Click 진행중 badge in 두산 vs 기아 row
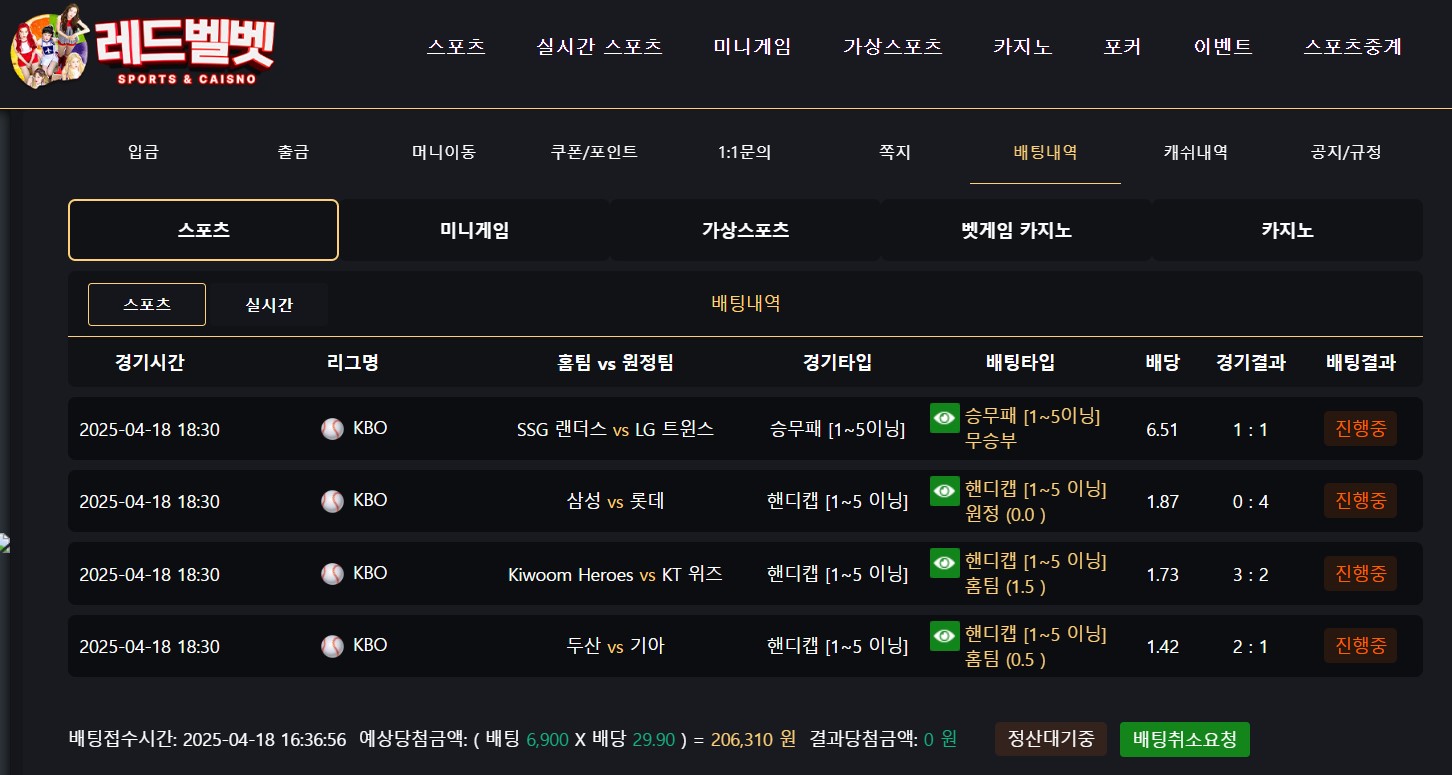 1360,646
